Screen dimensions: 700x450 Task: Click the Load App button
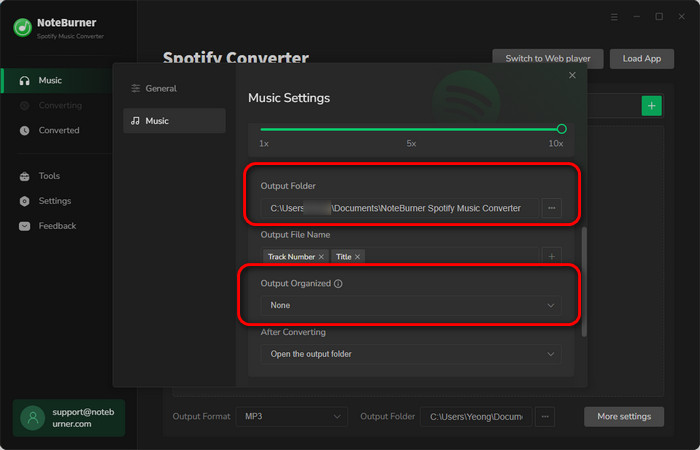(x=642, y=59)
